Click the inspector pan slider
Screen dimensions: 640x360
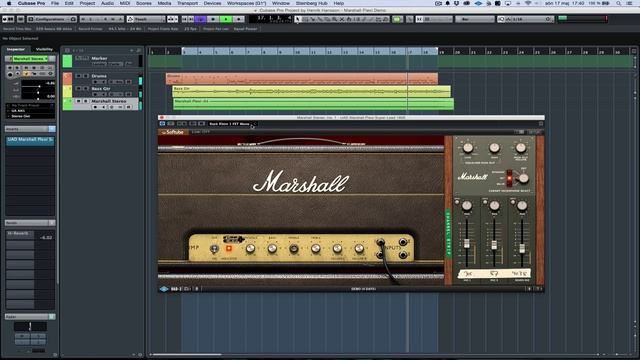pos(38,93)
